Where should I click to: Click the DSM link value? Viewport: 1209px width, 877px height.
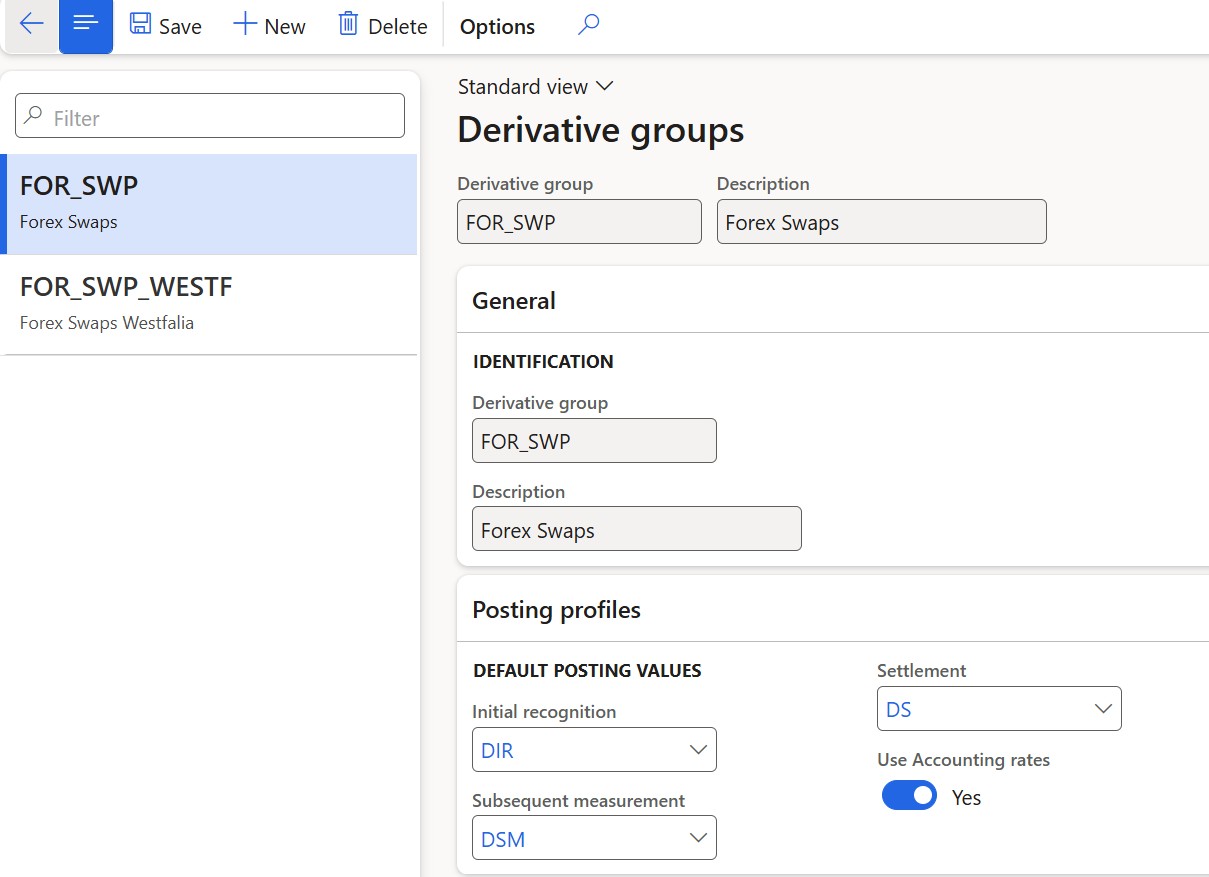pyautogui.click(x=503, y=839)
